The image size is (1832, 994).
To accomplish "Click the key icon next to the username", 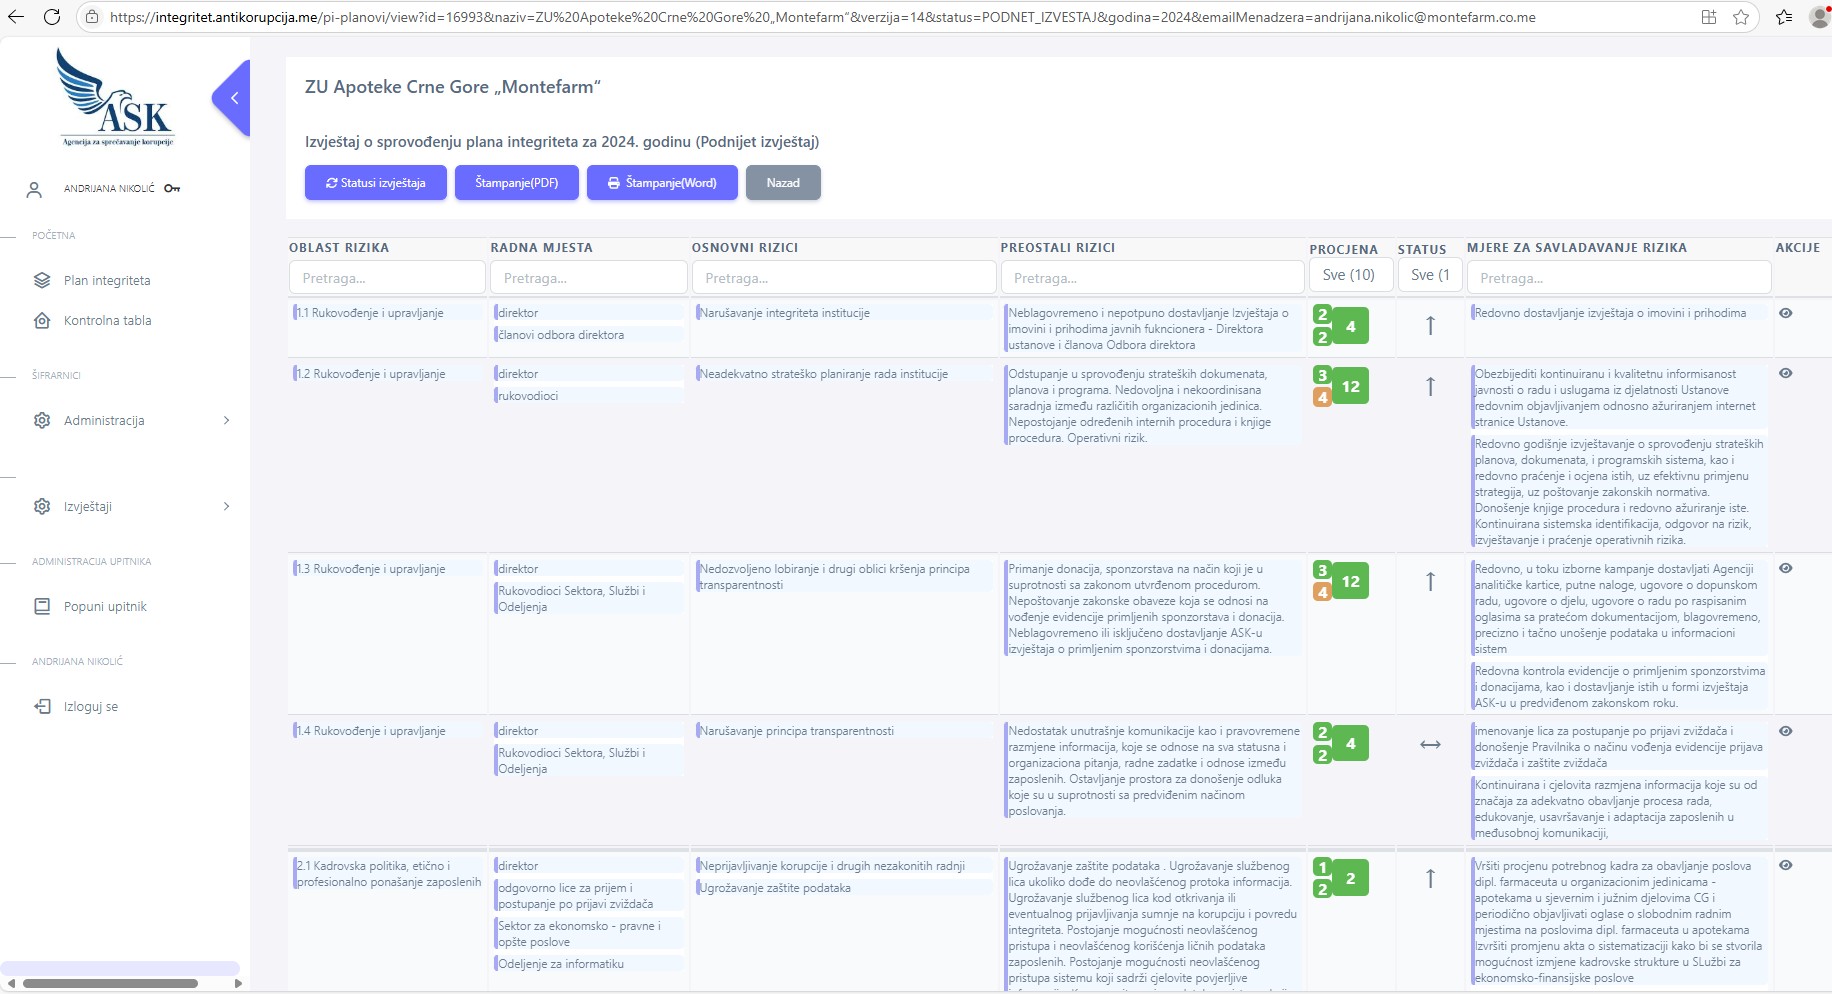I will pyautogui.click(x=172, y=188).
